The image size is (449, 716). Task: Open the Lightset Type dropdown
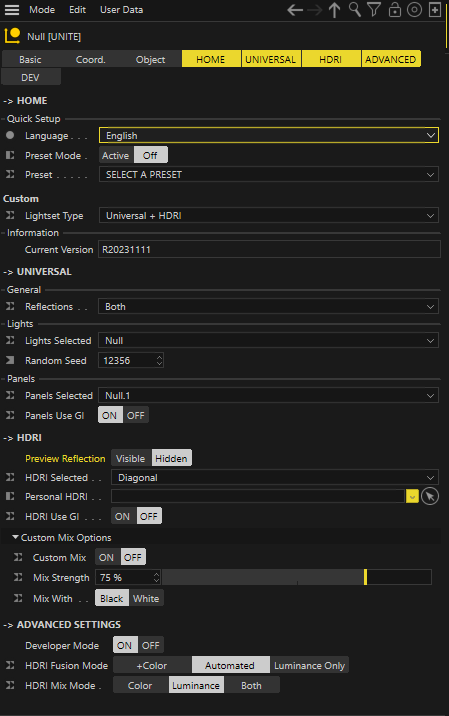269,216
